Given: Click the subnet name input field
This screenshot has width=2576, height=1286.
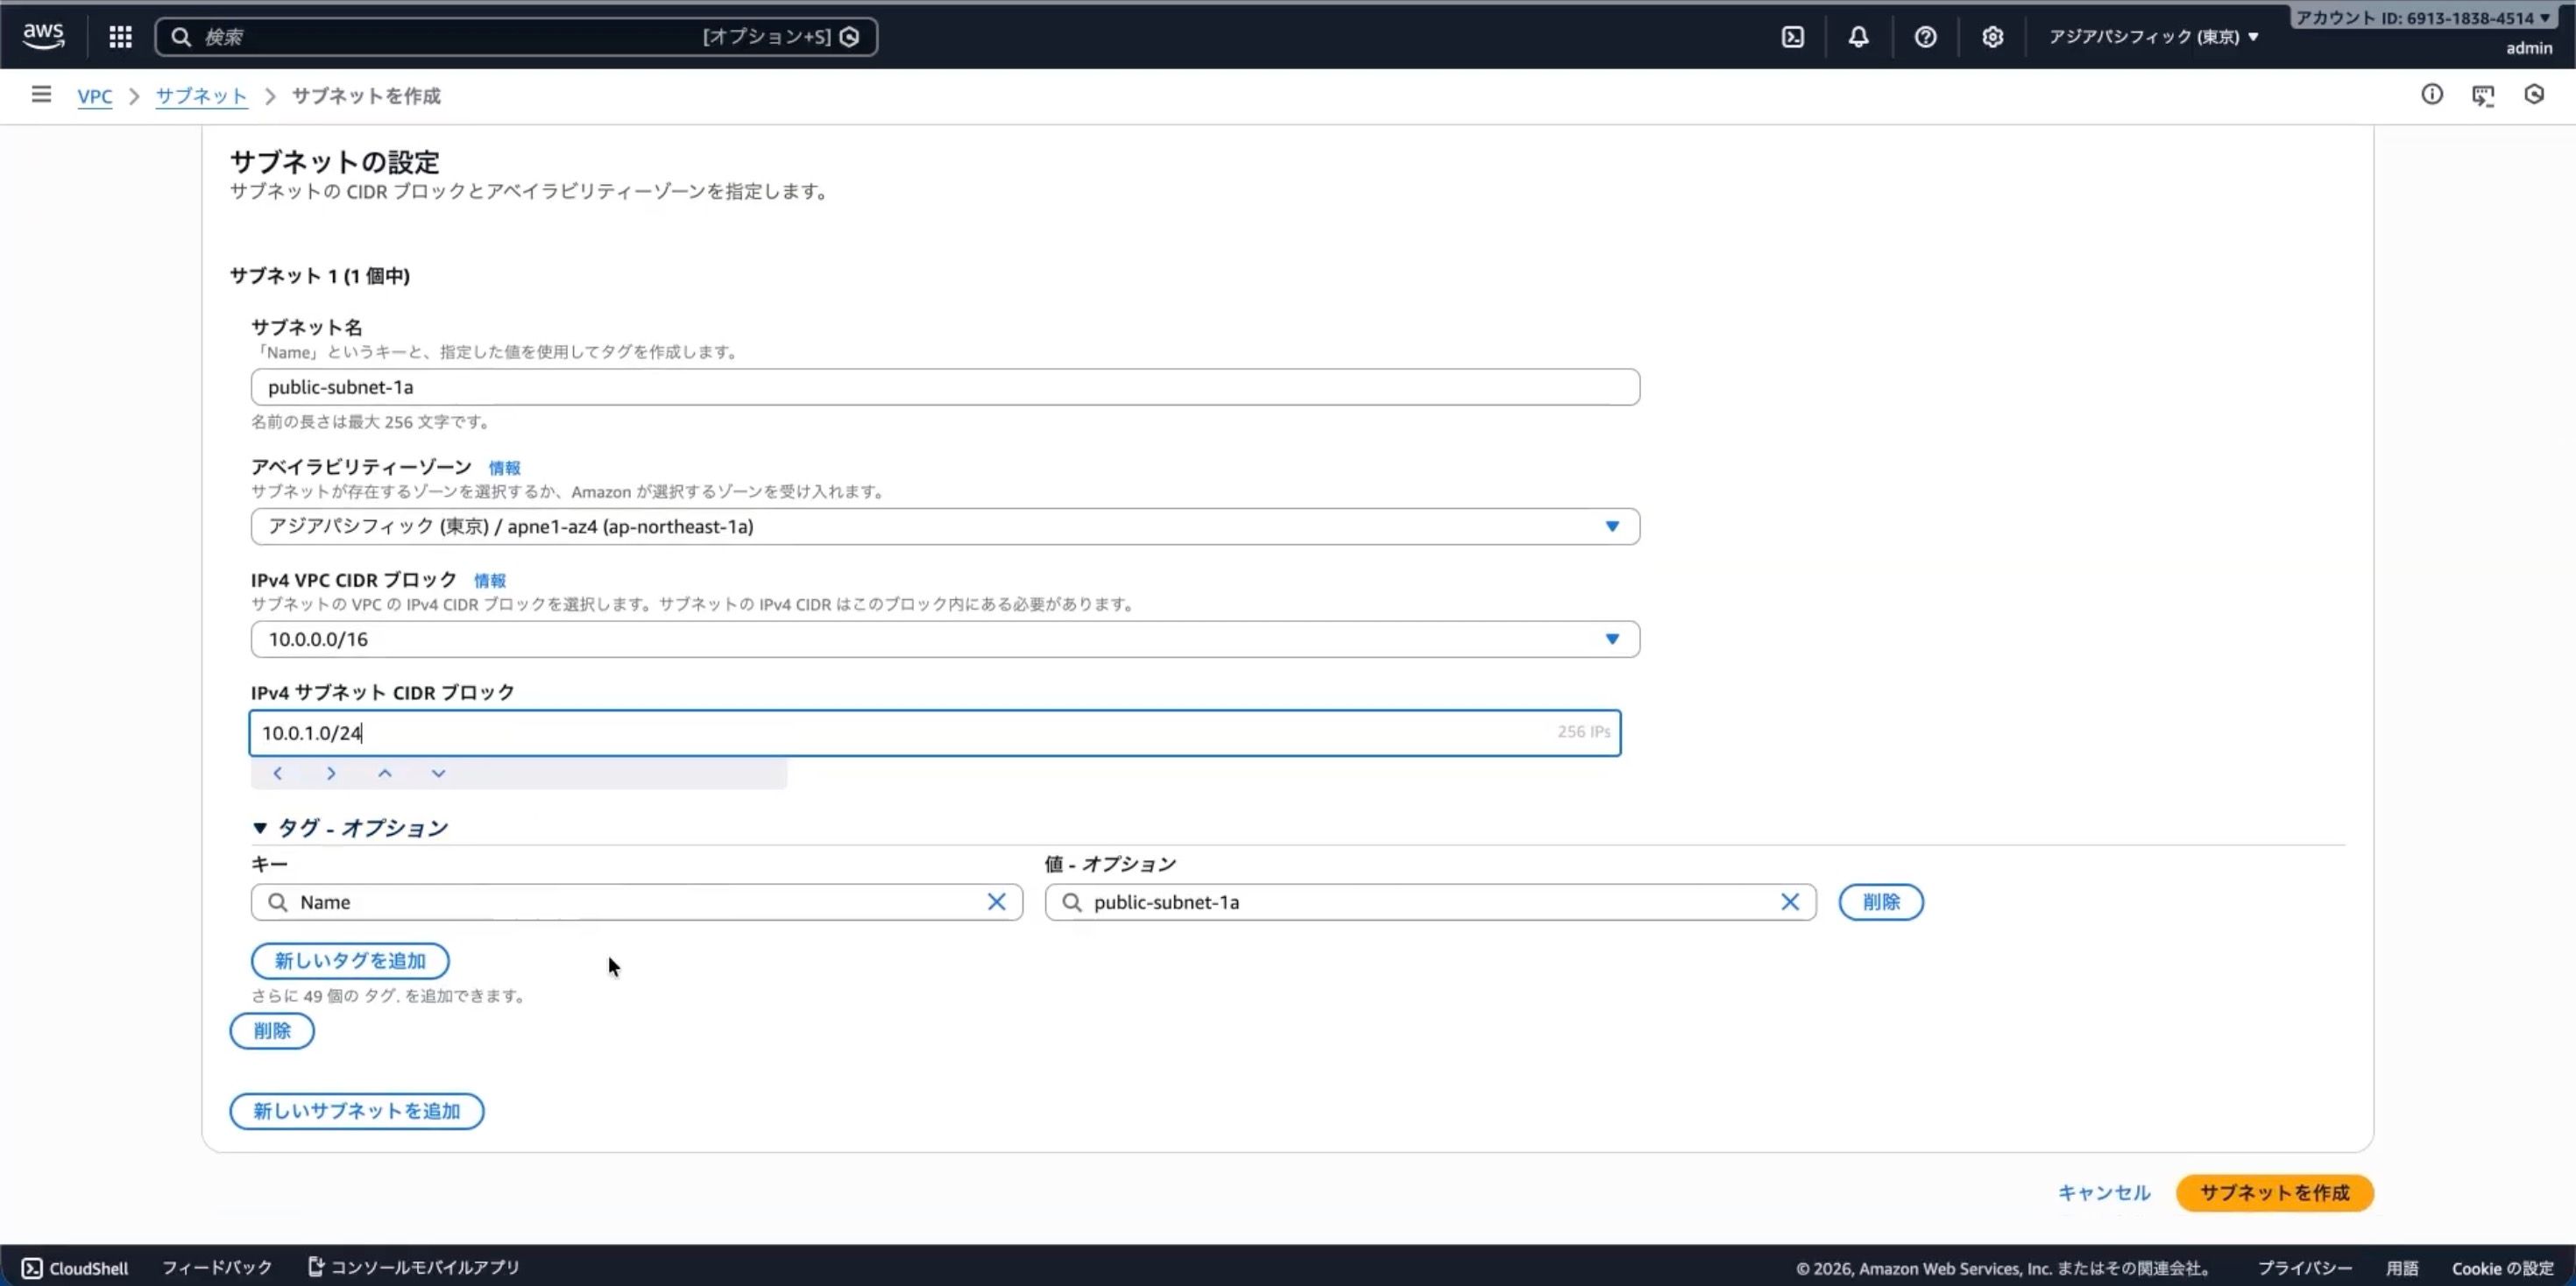Looking at the screenshot, I should pos(944,387).
